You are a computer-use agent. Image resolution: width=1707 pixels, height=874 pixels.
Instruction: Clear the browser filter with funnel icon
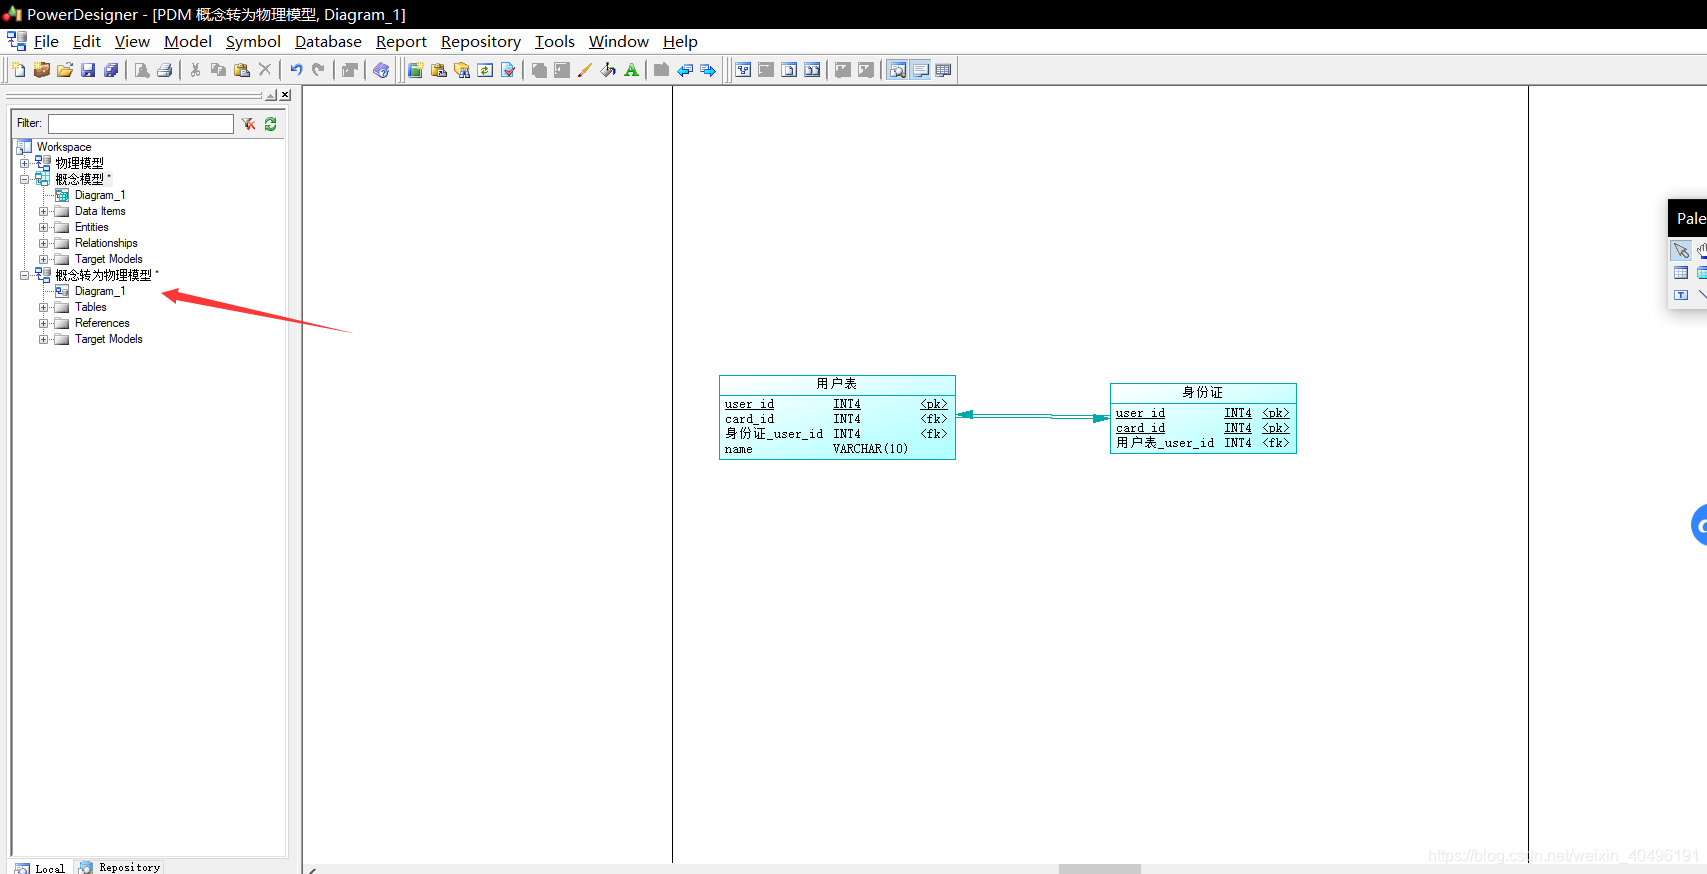[x=248, y=124]
